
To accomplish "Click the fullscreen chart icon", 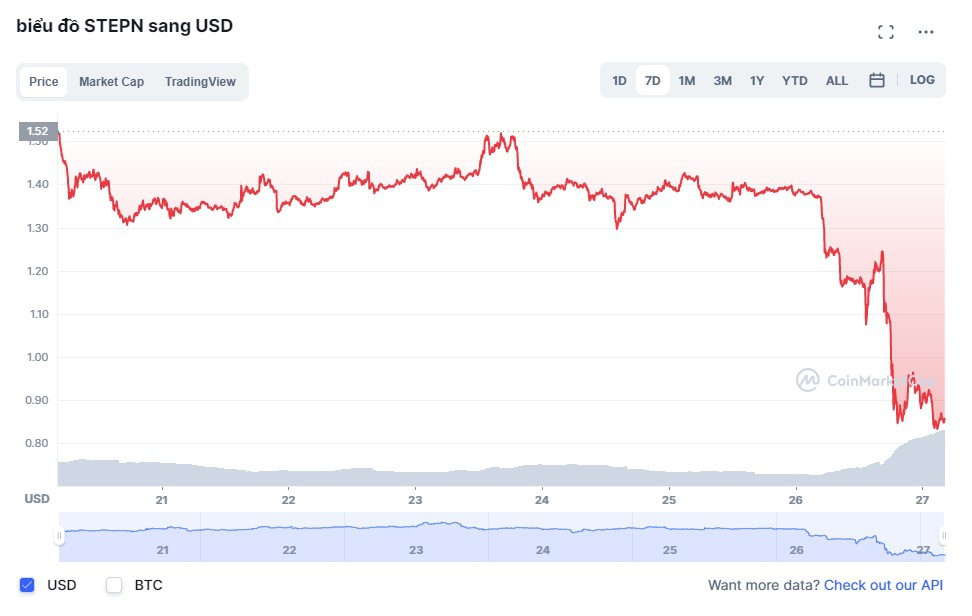I will coord(885,32).
